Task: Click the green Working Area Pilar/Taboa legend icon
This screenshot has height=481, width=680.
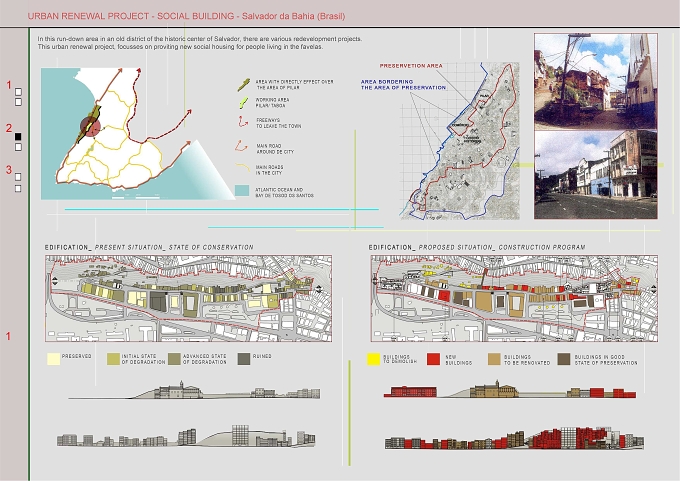Action: (243, 103)
